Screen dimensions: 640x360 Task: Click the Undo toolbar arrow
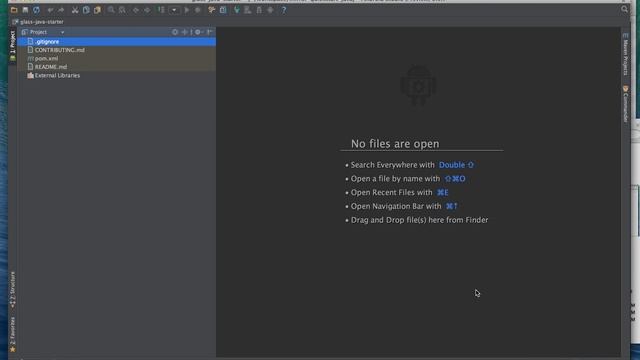50,10
